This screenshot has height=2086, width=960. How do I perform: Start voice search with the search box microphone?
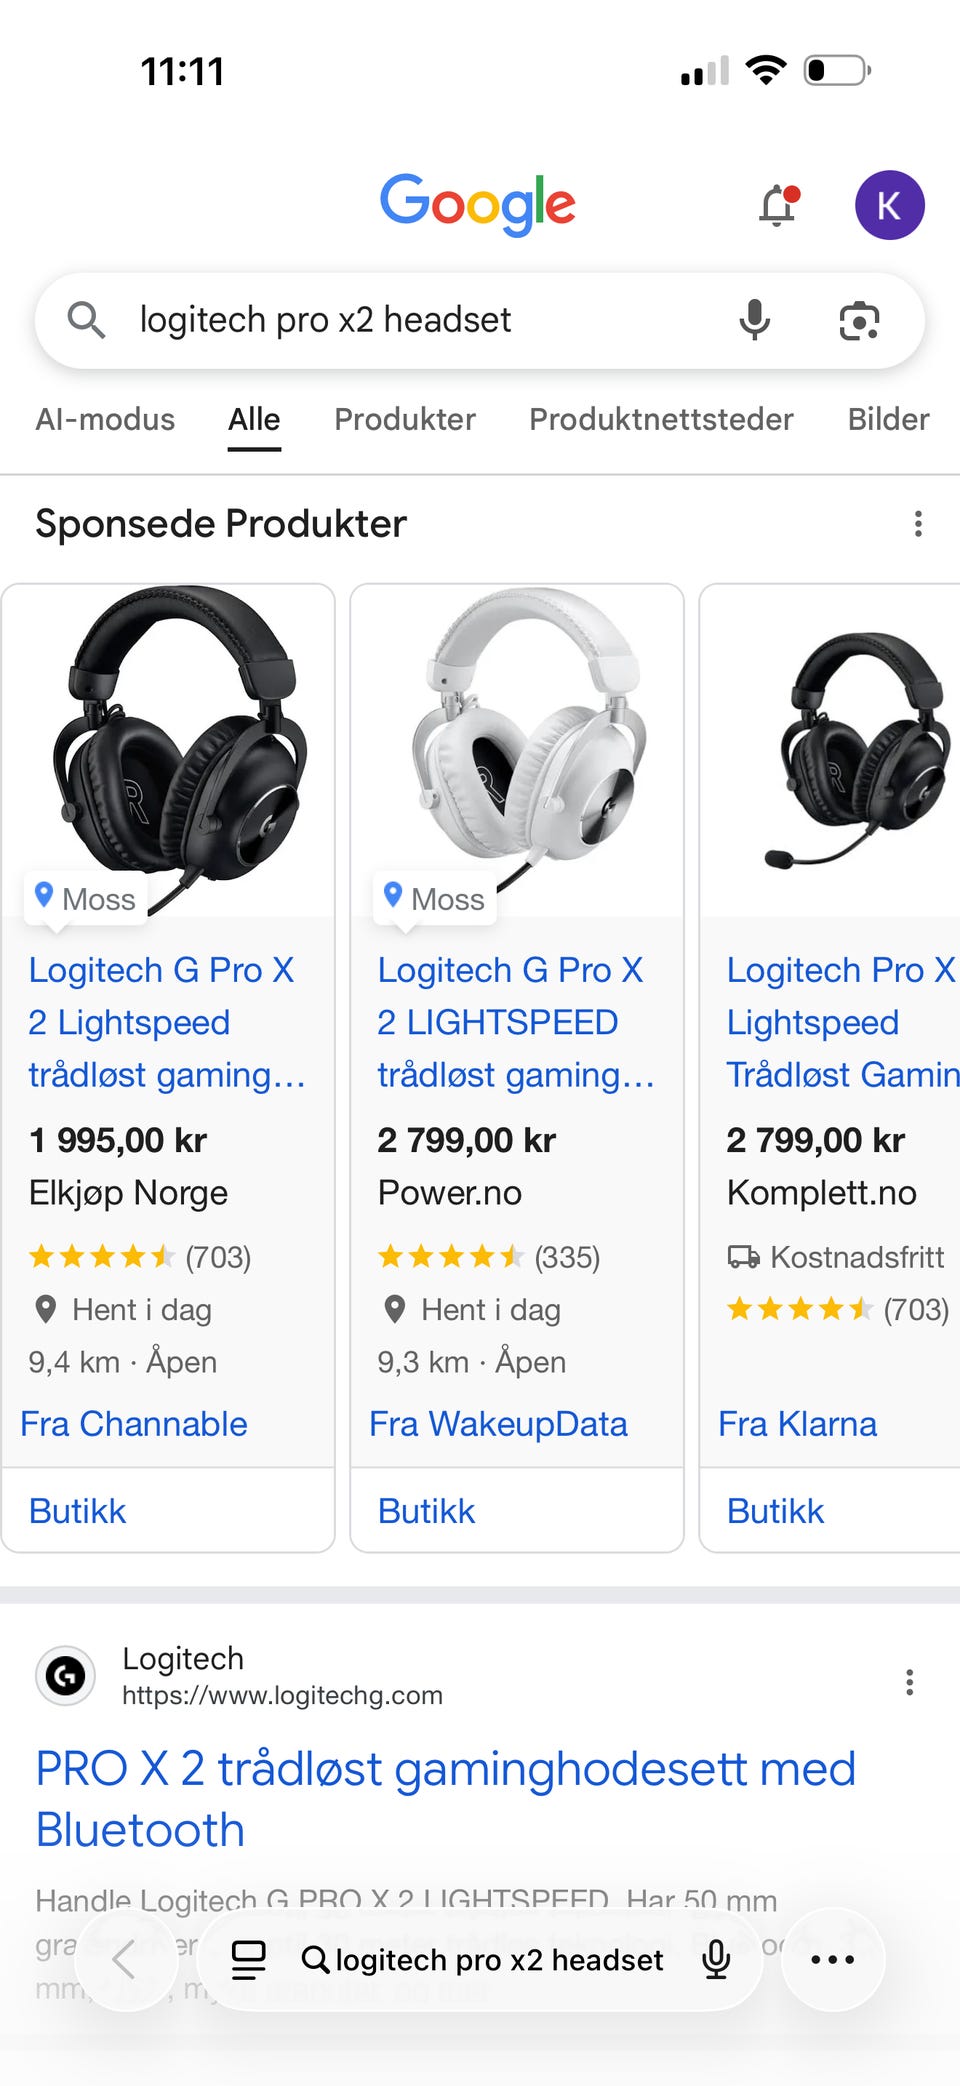(x=755, y=320)
